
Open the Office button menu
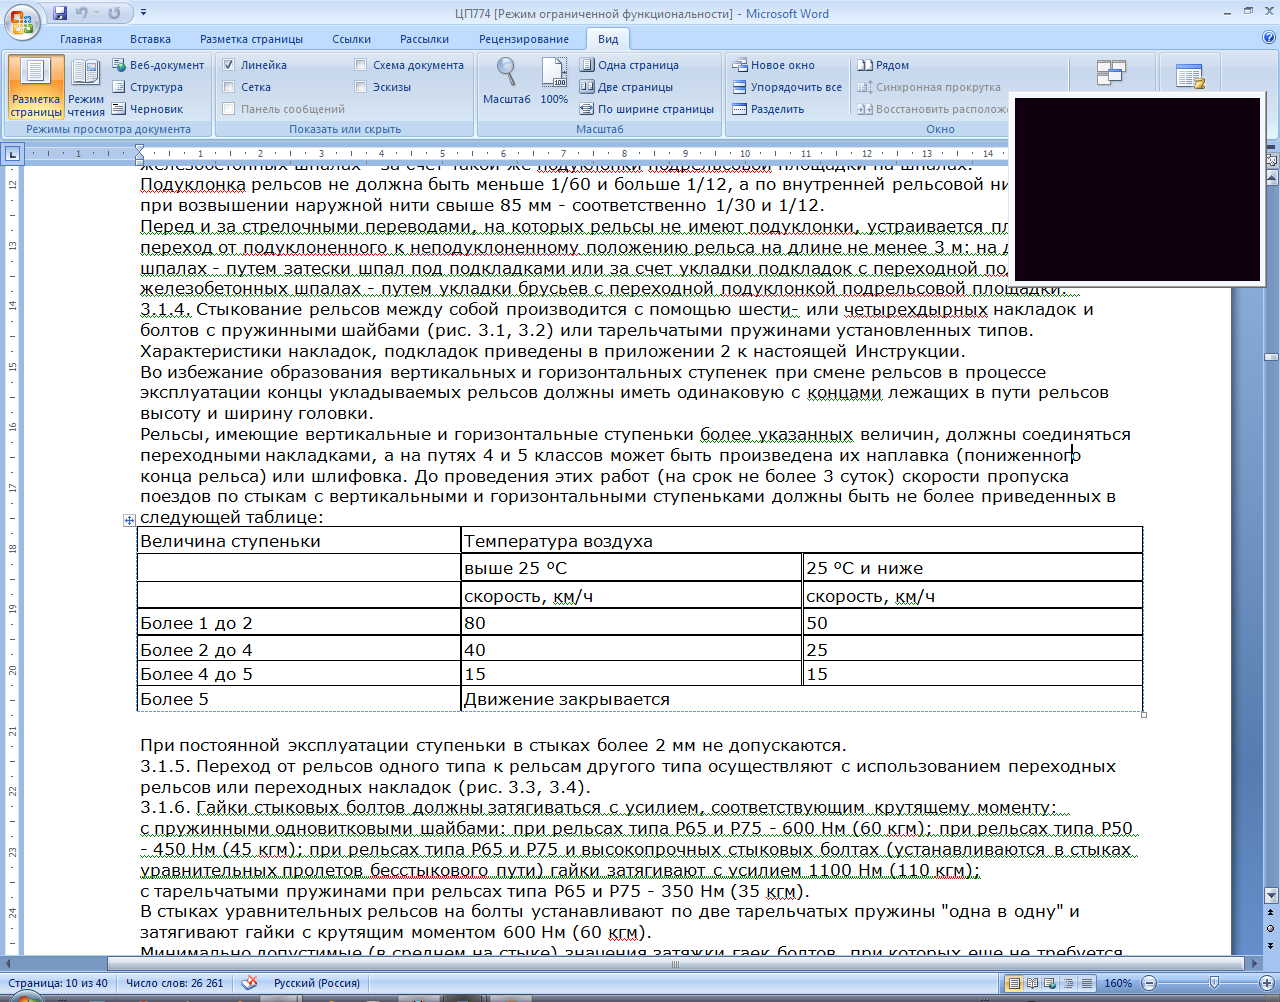click(x=22, y=20)
